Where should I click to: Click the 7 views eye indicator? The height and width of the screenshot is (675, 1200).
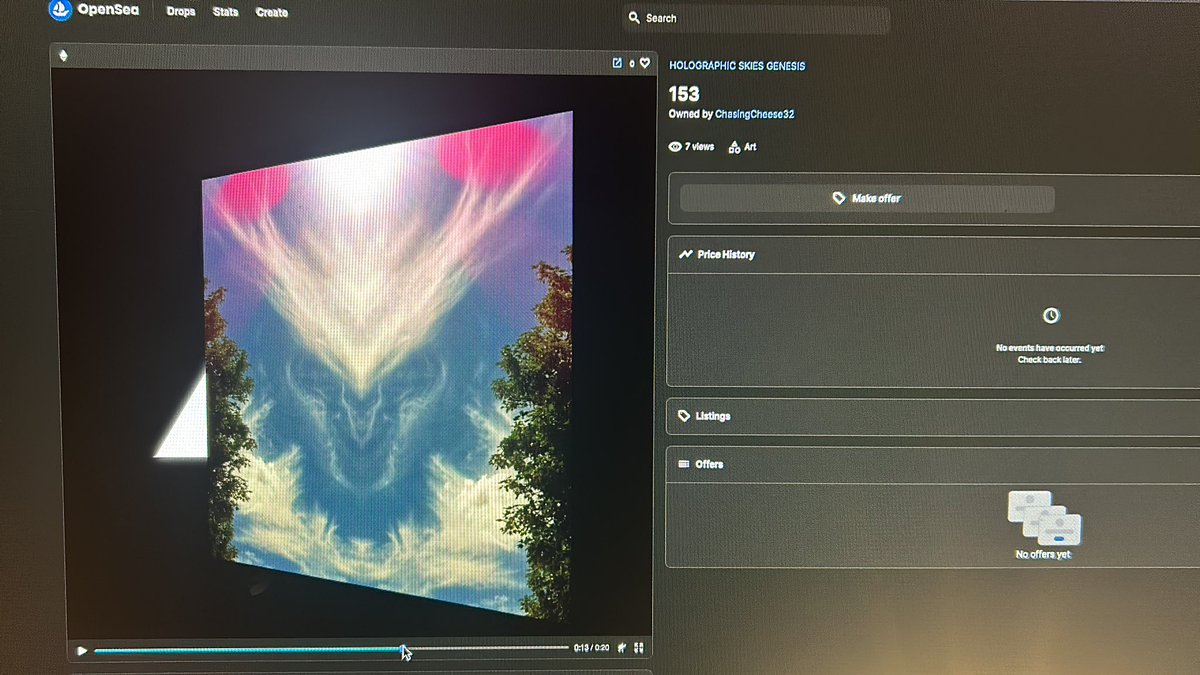click(692, 147)
